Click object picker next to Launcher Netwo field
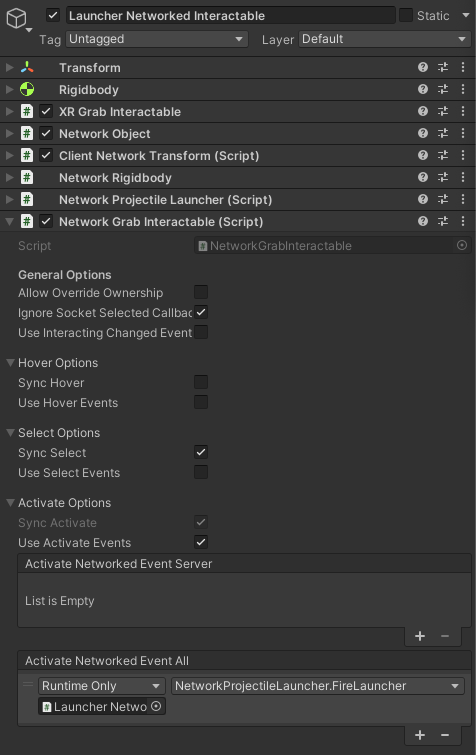 point(156,706)
